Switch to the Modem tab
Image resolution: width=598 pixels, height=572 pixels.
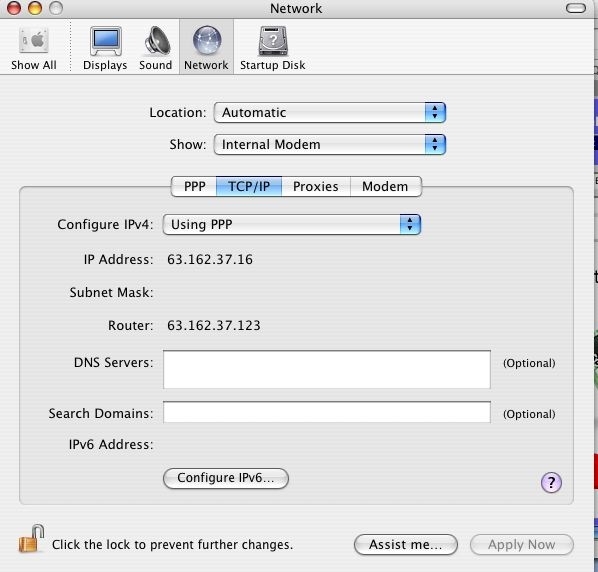tap(386, 186)
